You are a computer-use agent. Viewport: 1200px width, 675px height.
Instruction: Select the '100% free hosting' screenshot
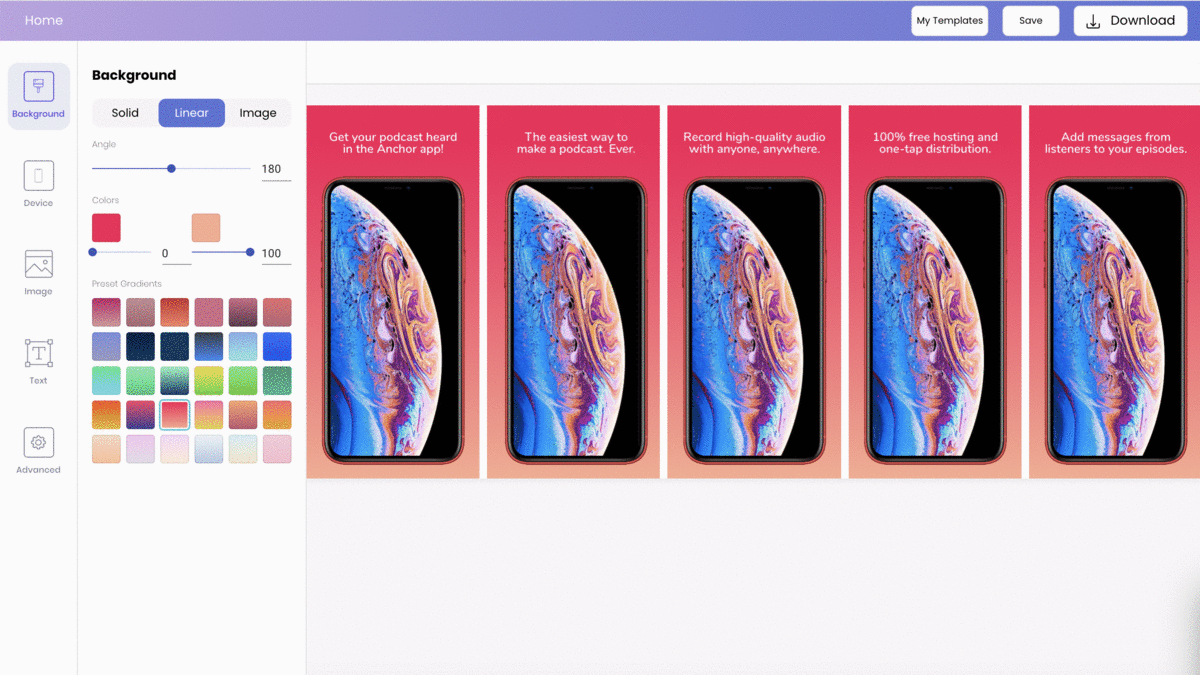tap(935, 291)
